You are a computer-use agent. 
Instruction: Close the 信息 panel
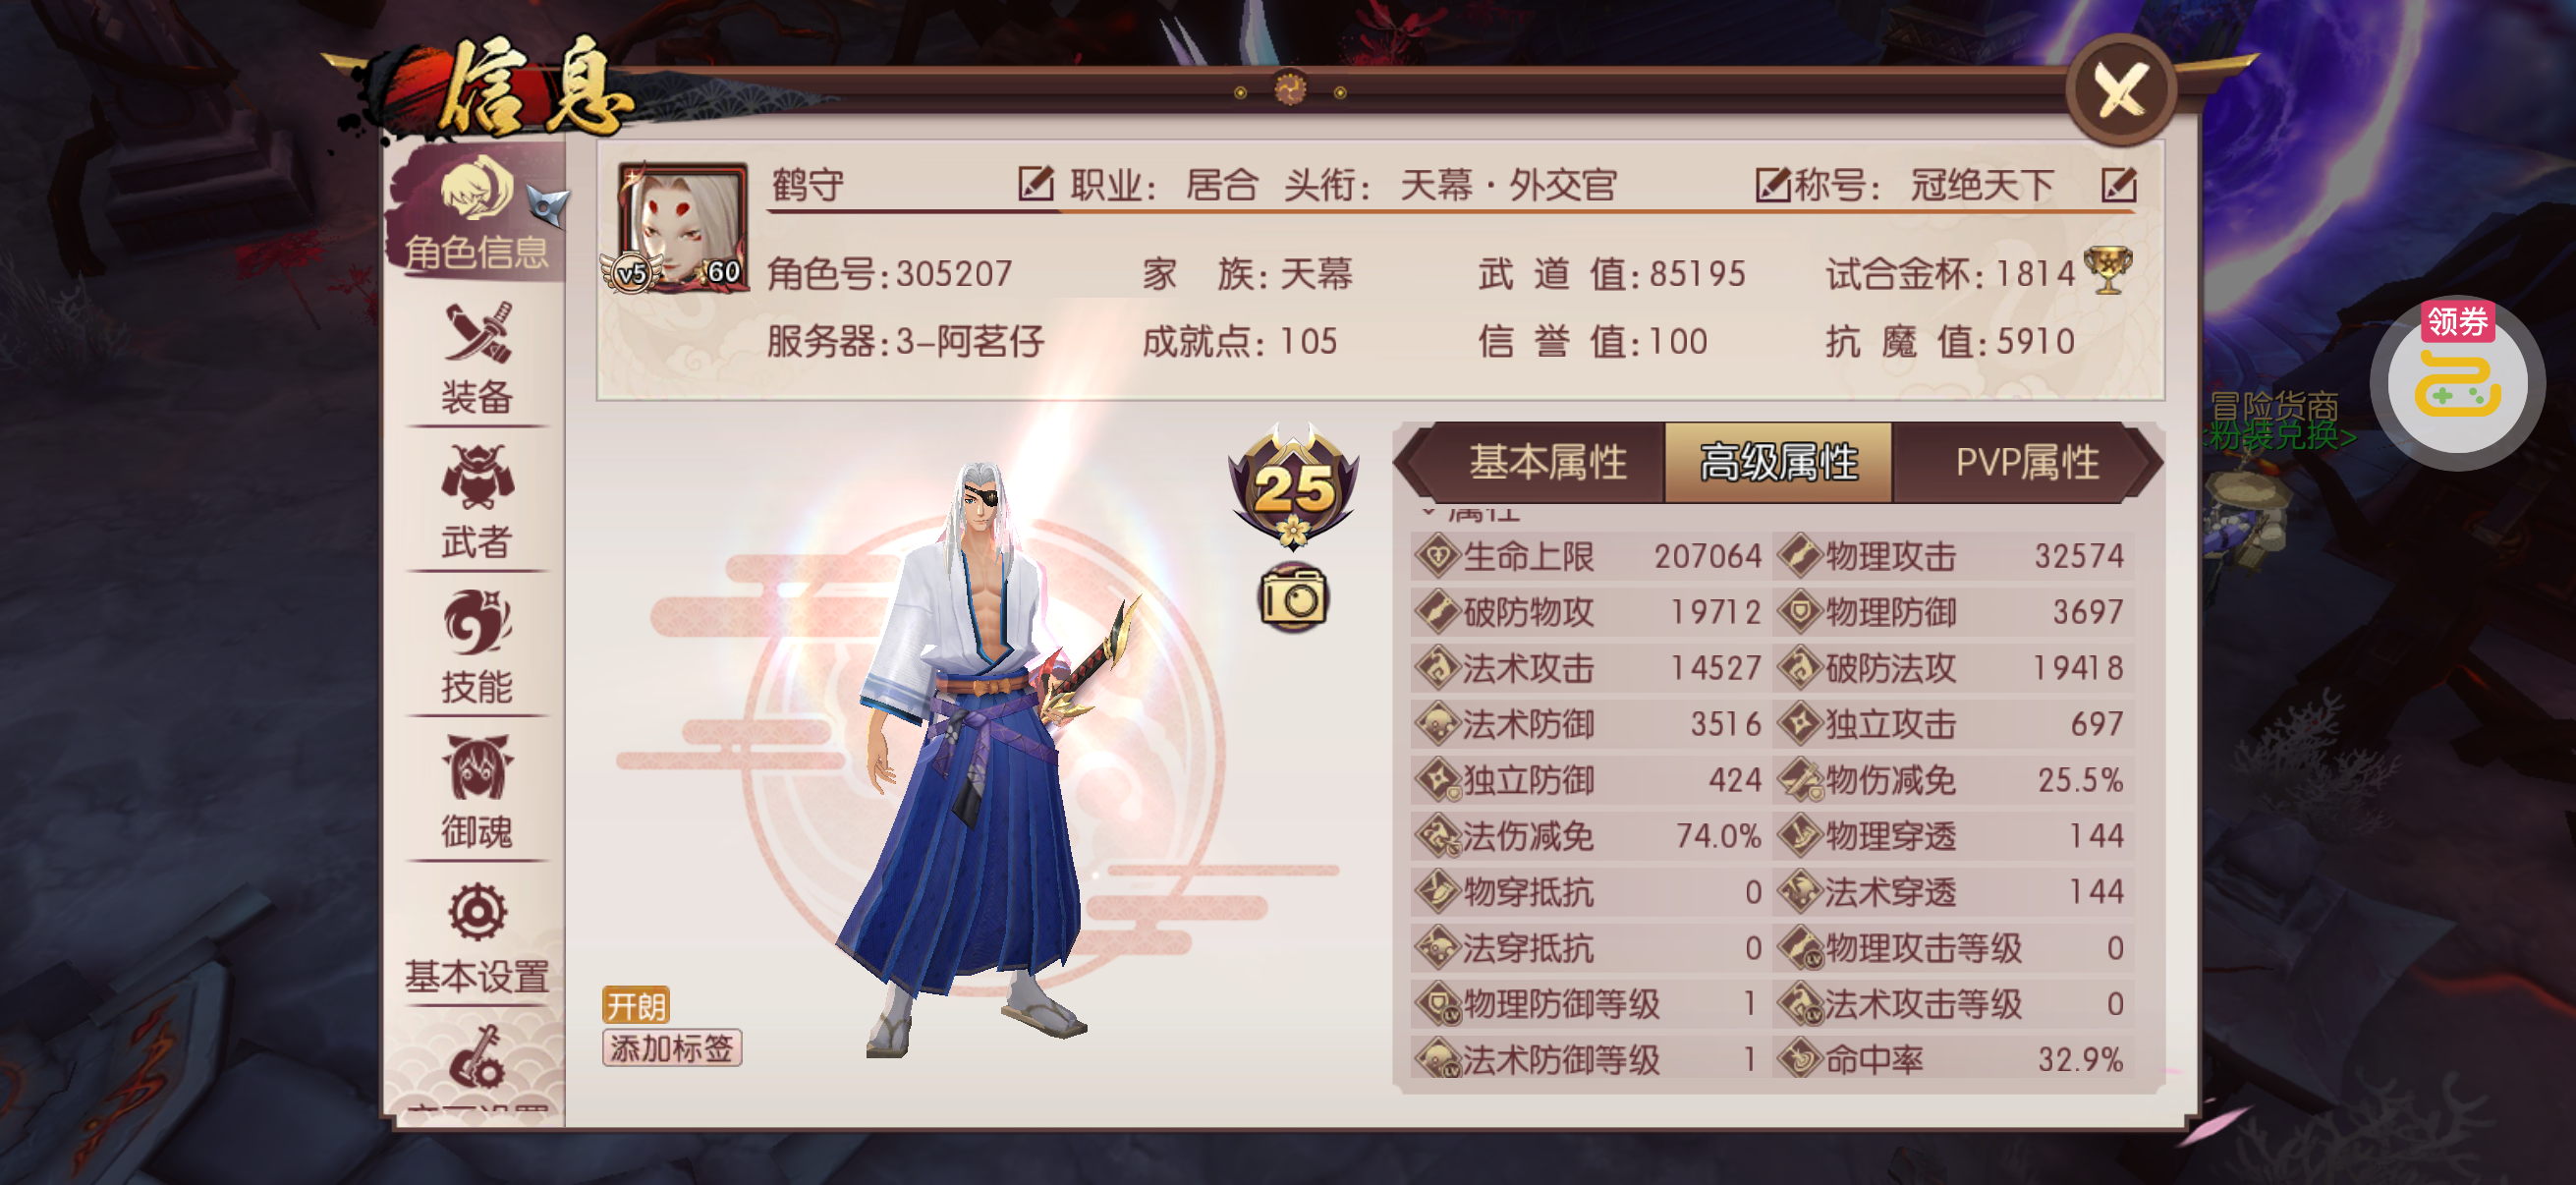tap(2121, 90)
